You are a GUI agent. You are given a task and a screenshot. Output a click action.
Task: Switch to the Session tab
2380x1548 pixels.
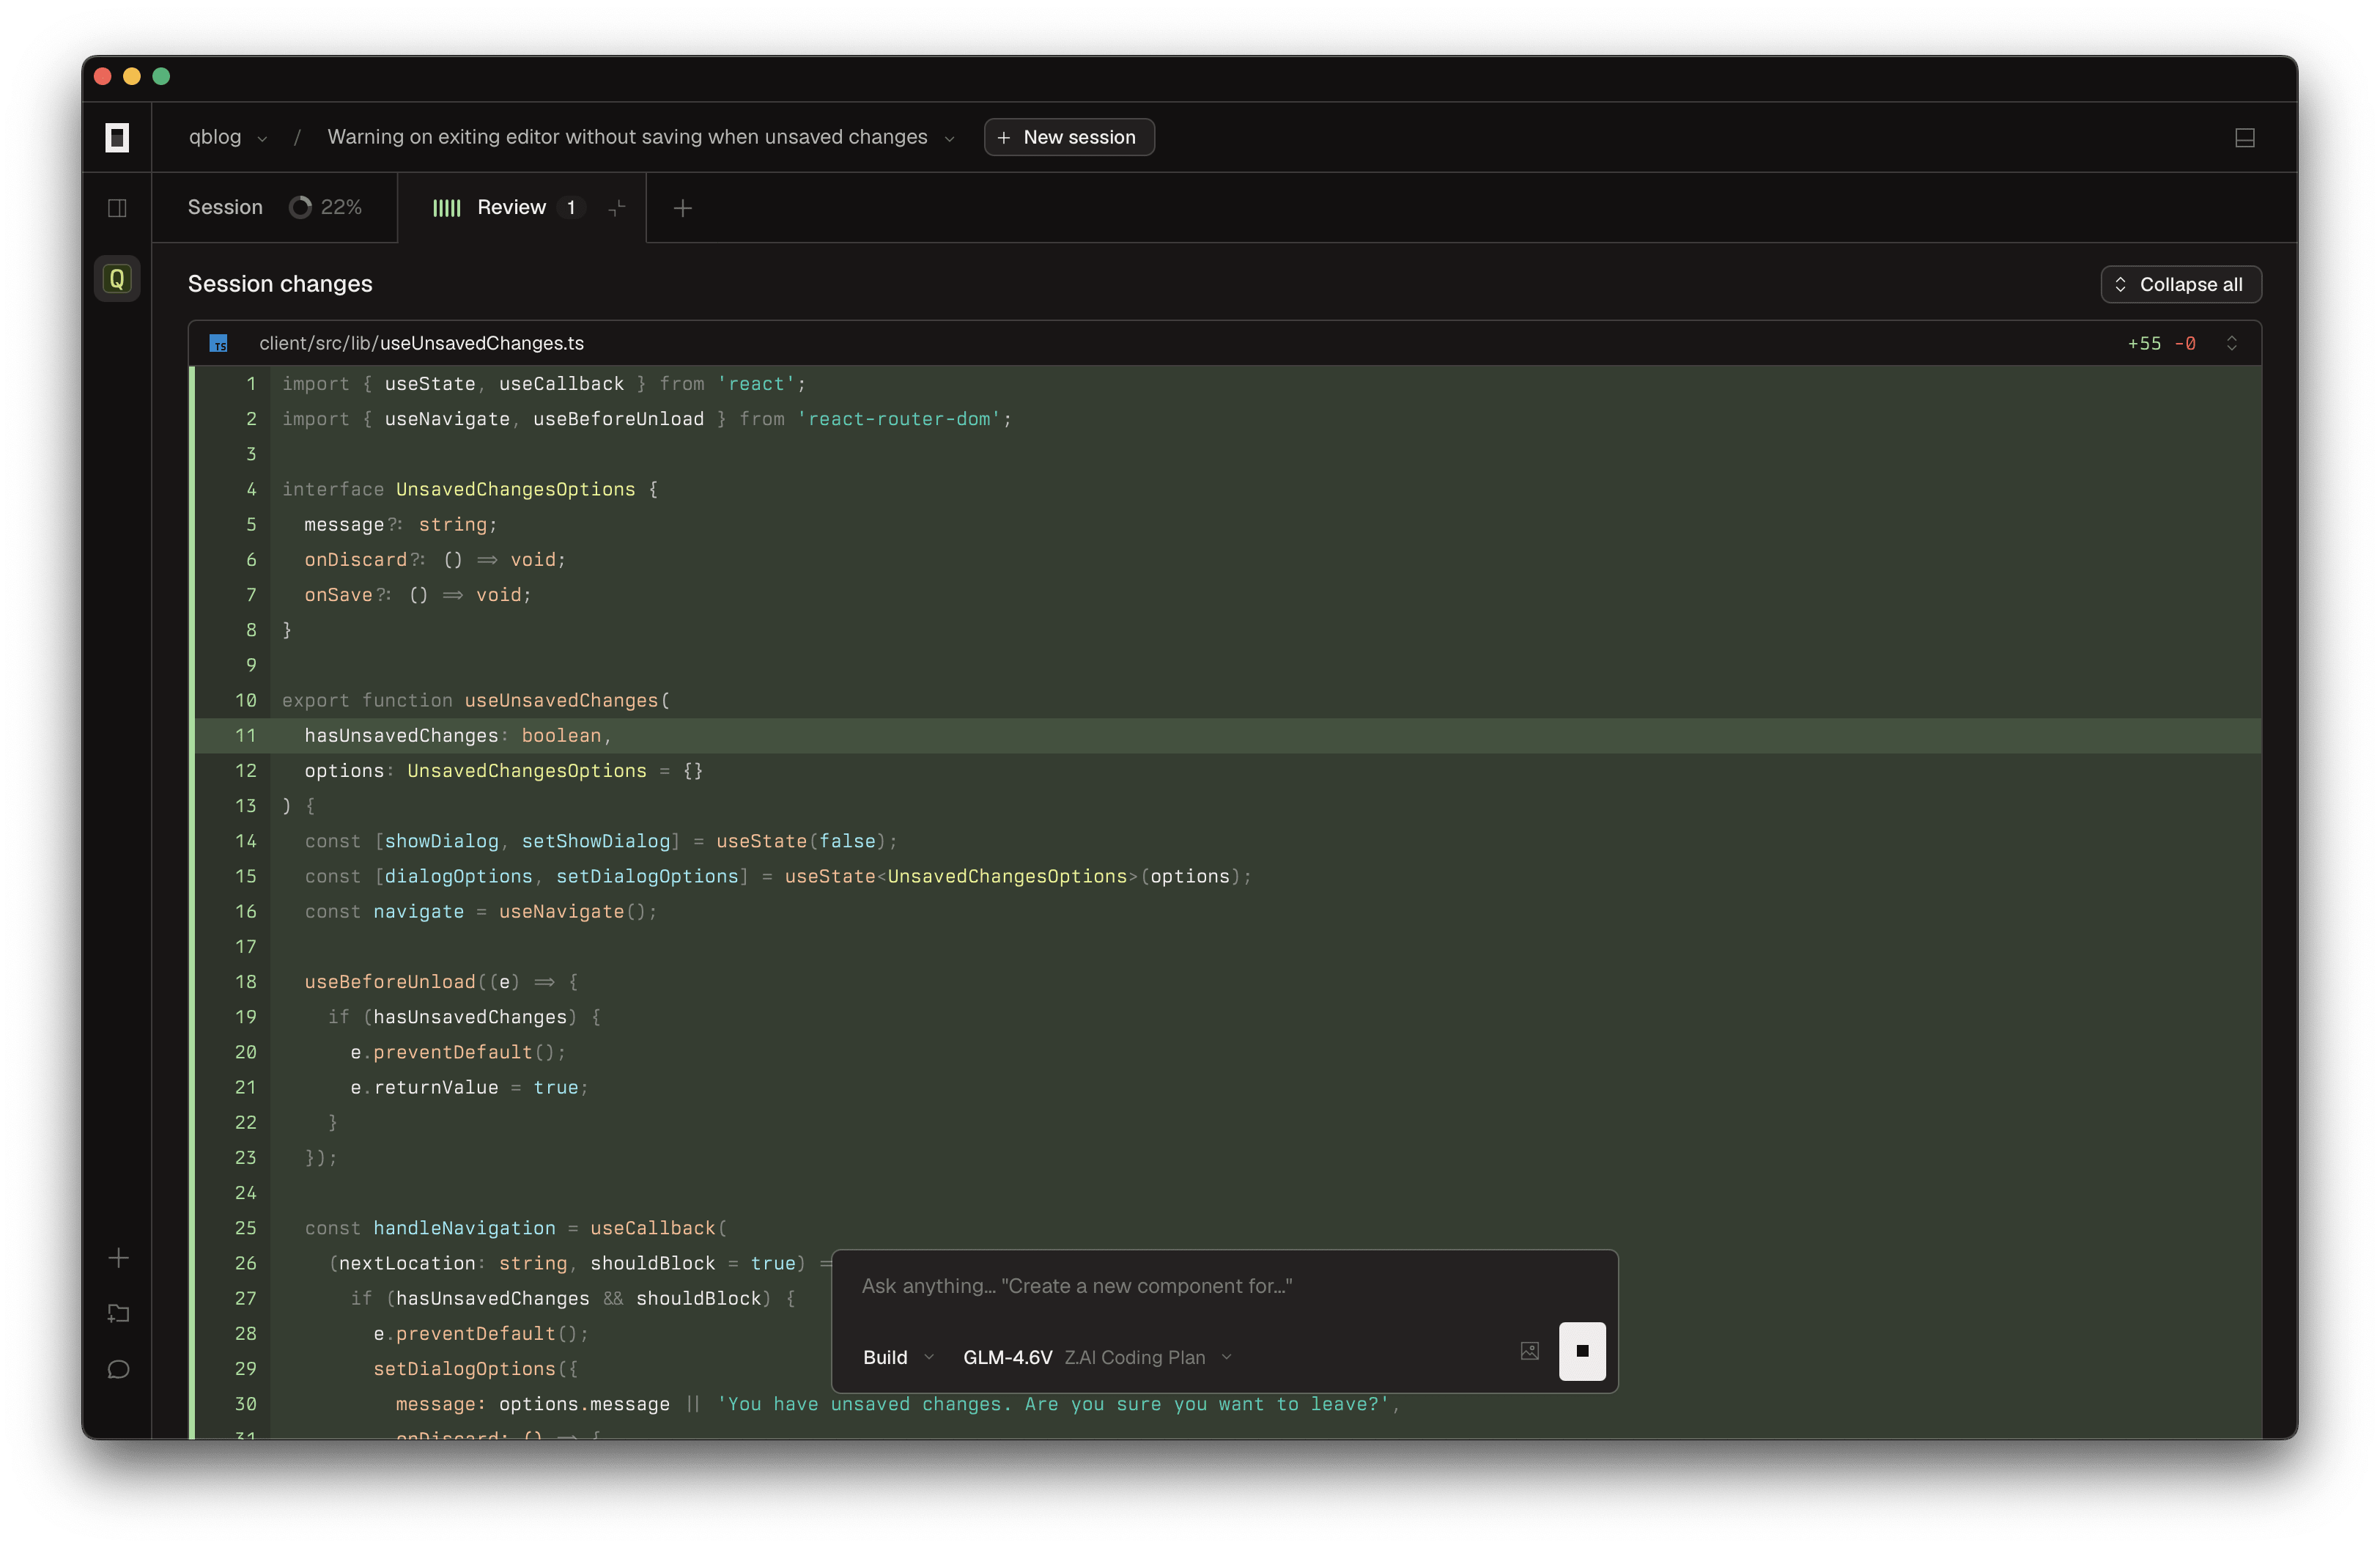226,208
